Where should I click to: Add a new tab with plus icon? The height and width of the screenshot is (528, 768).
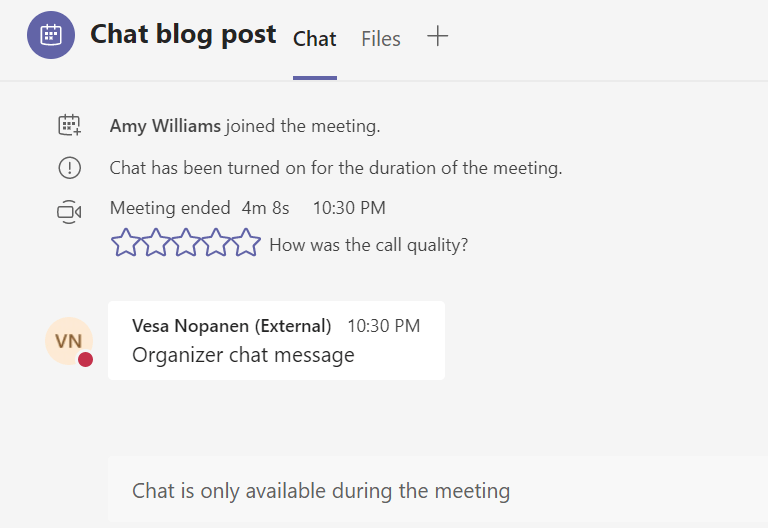click(438, 37)
